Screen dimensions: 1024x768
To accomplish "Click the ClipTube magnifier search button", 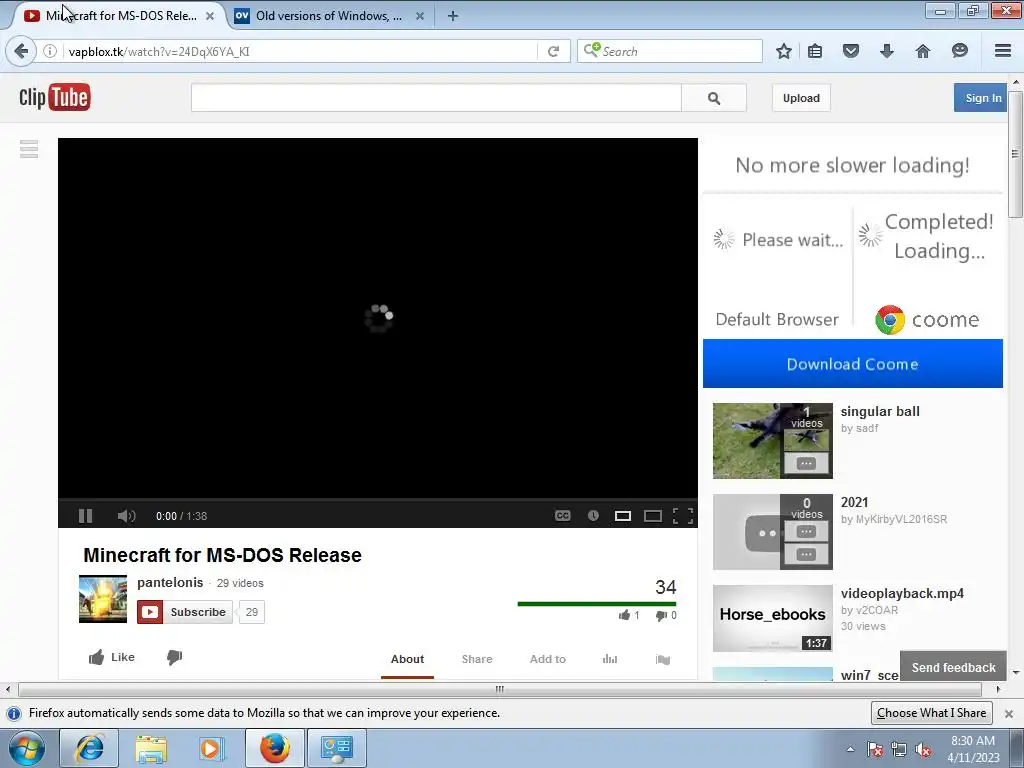I will (714, 98).
